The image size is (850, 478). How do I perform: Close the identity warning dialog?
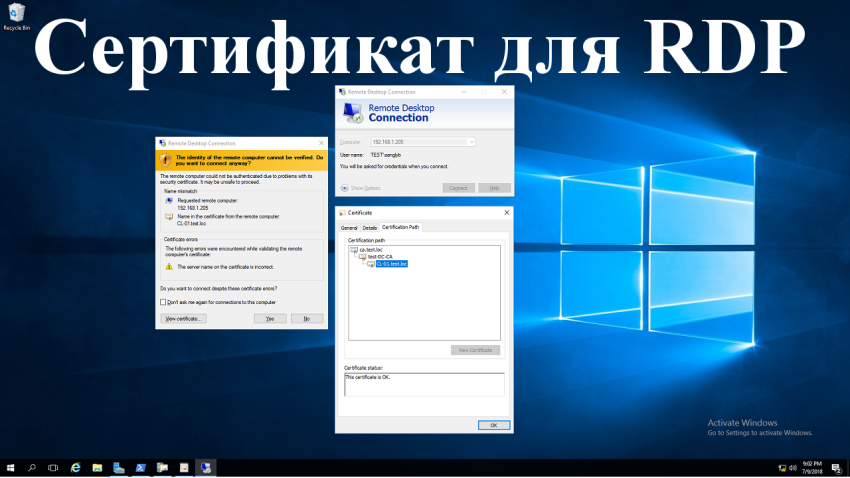[x=321, y=143]
